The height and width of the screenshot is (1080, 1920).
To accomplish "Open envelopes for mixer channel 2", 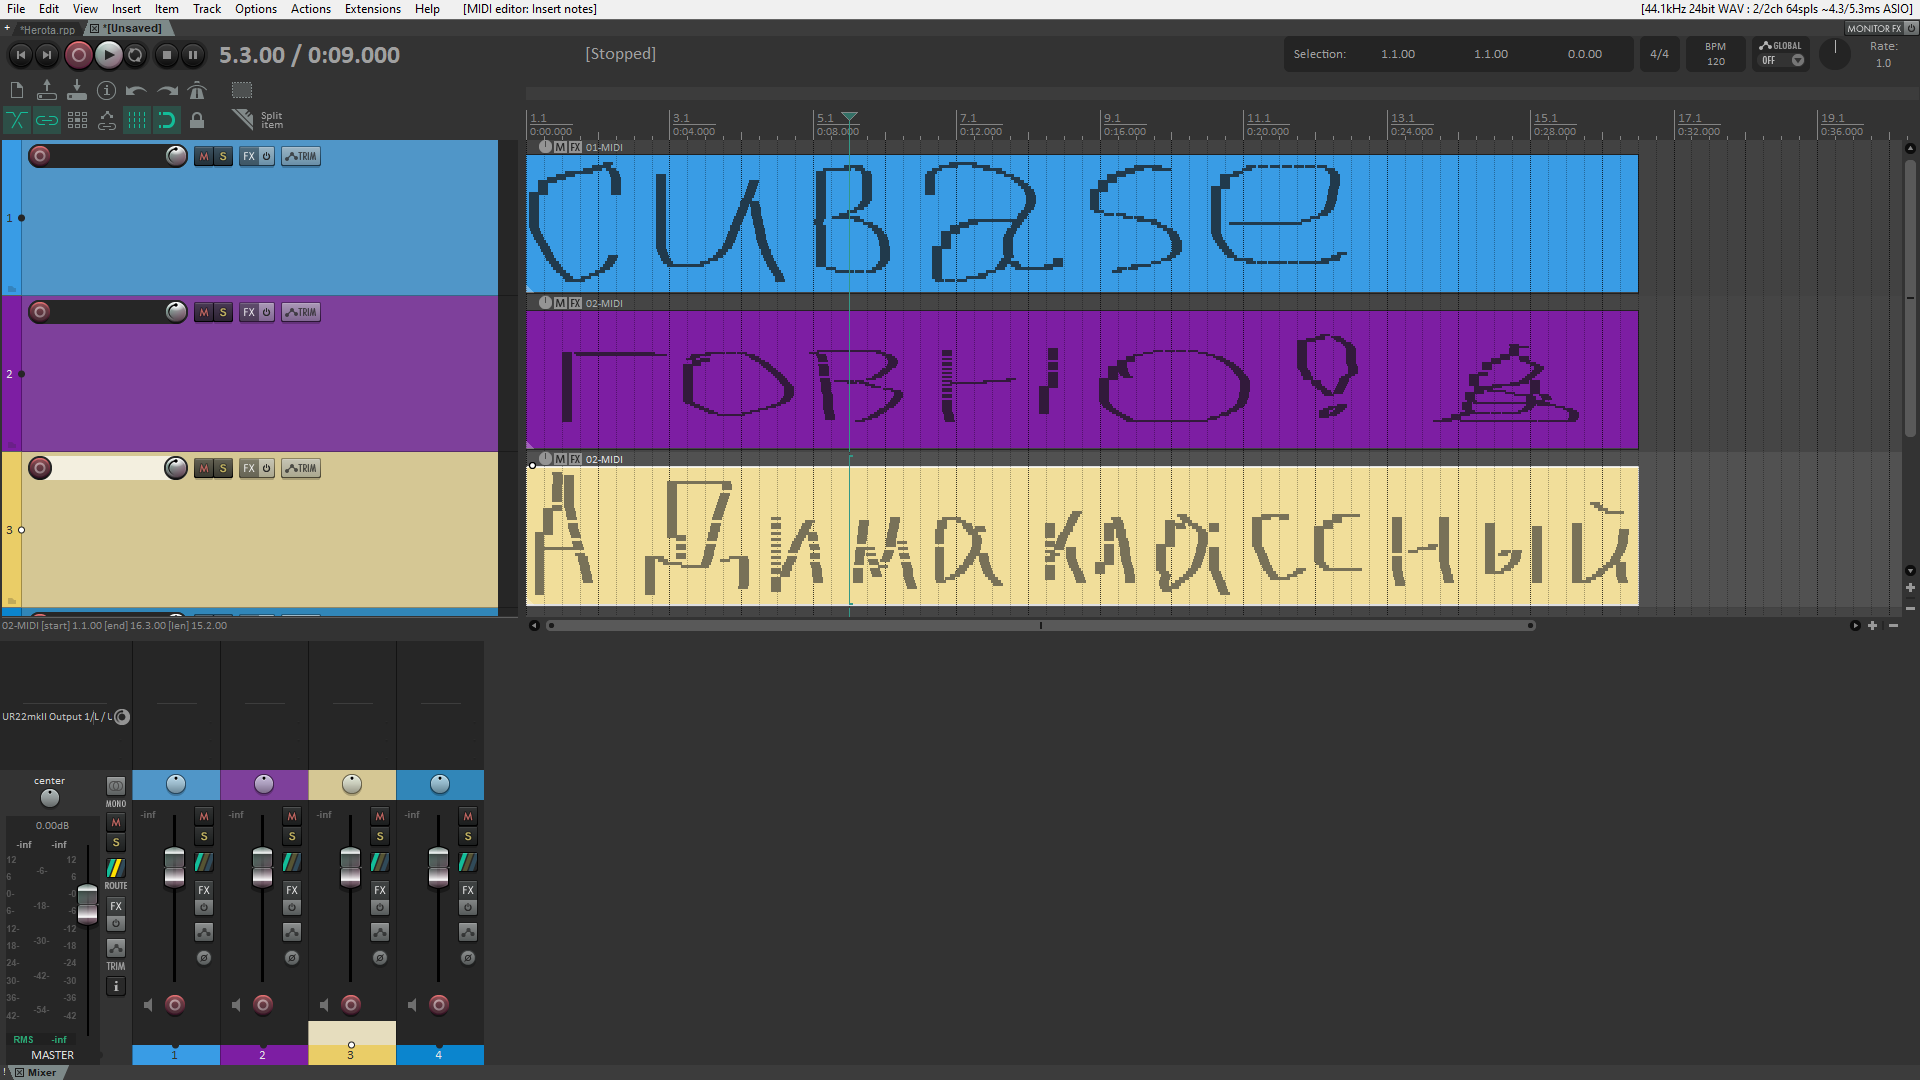I will tap(292, 932).
